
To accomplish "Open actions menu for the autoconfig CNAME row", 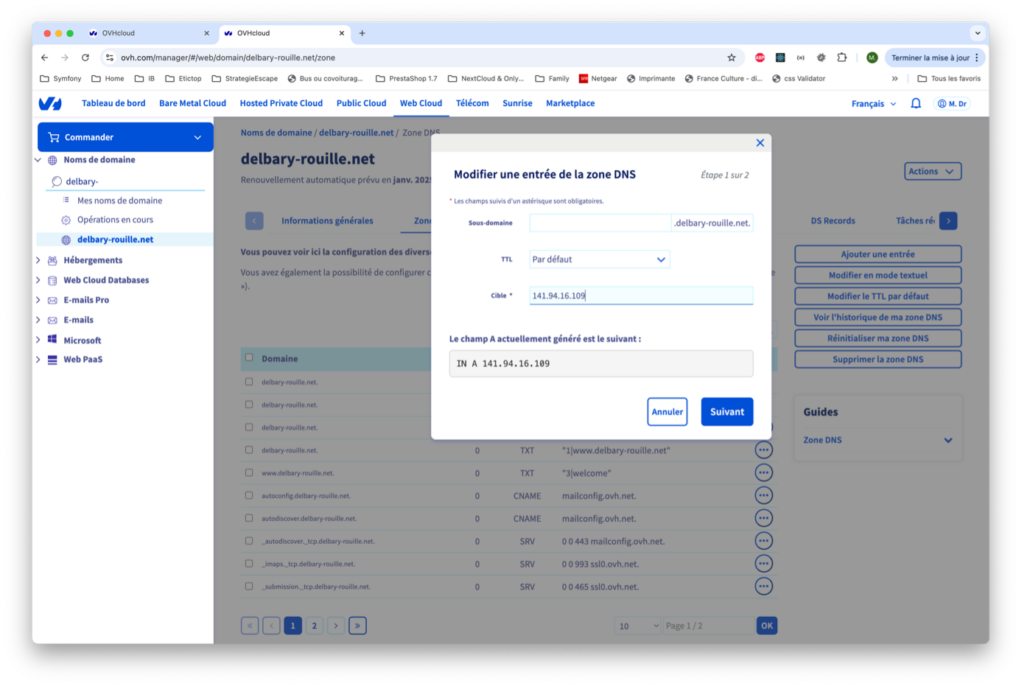I will [x=763, y=496].
